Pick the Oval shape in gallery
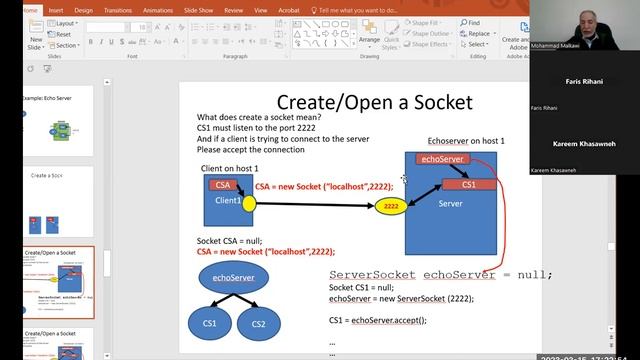 pyautogui.click(x=336, y=24)
